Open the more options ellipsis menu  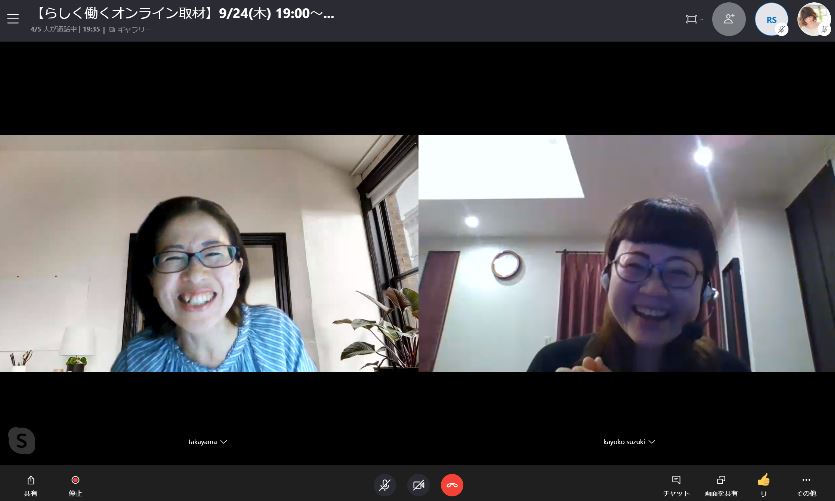point(806,486)
